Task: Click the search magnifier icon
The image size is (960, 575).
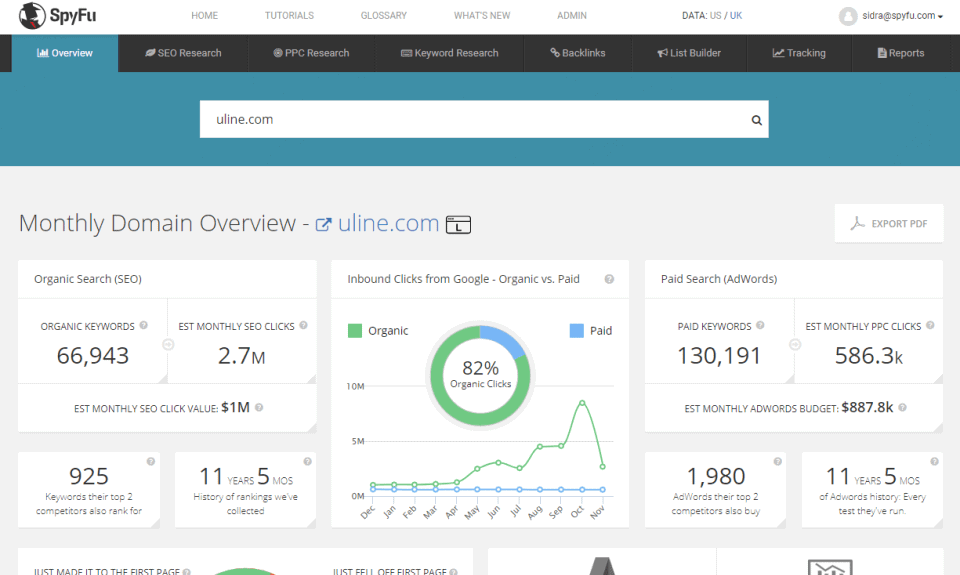Action: 757,120
